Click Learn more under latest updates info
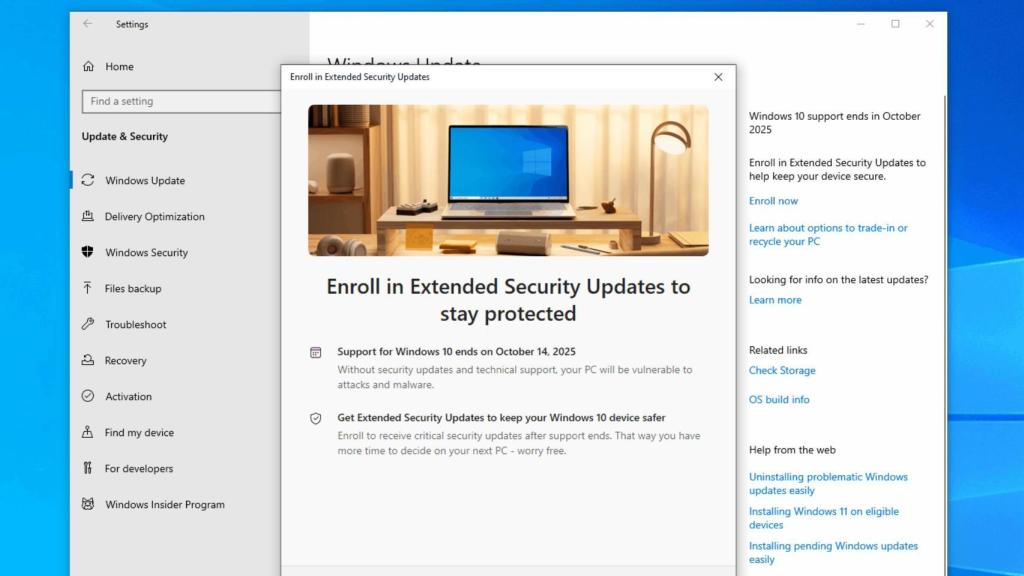This screenshot has height=576, width=1024. pos(775,299)
